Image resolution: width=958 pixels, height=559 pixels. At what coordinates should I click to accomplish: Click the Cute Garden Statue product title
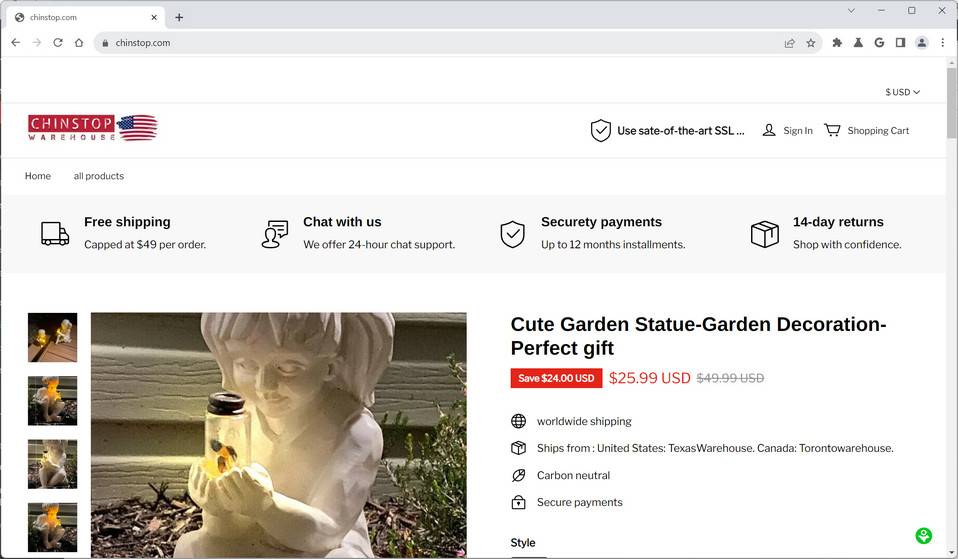point(698,336)
